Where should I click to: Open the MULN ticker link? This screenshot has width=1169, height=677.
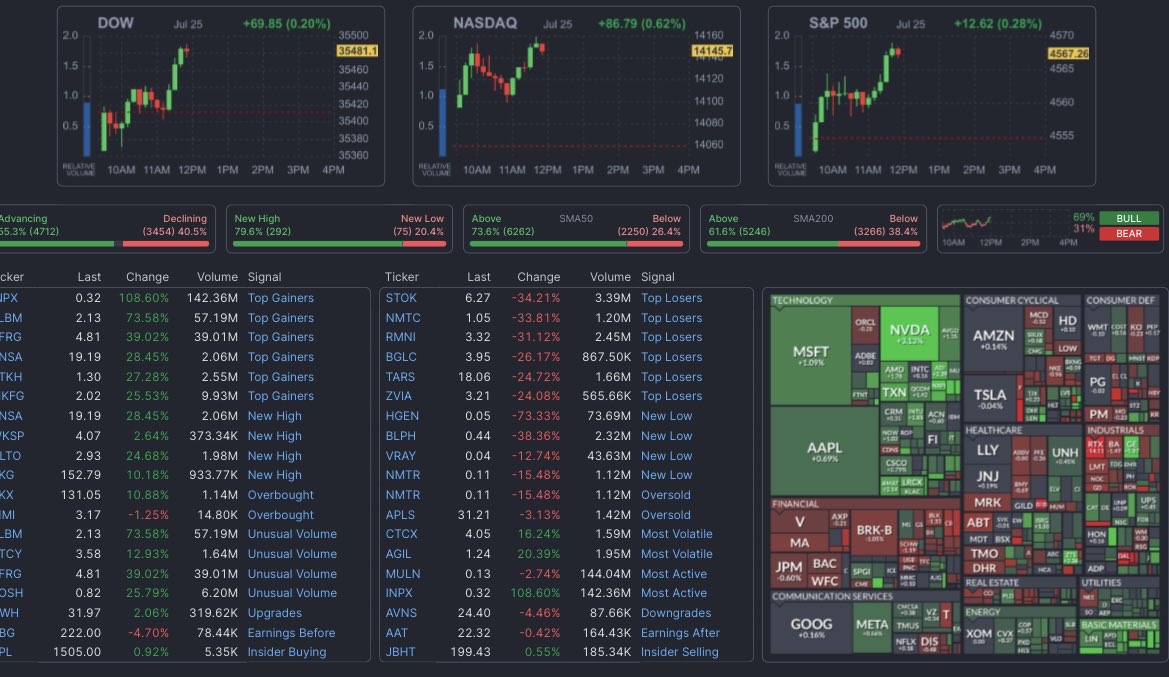click(403, 573)
